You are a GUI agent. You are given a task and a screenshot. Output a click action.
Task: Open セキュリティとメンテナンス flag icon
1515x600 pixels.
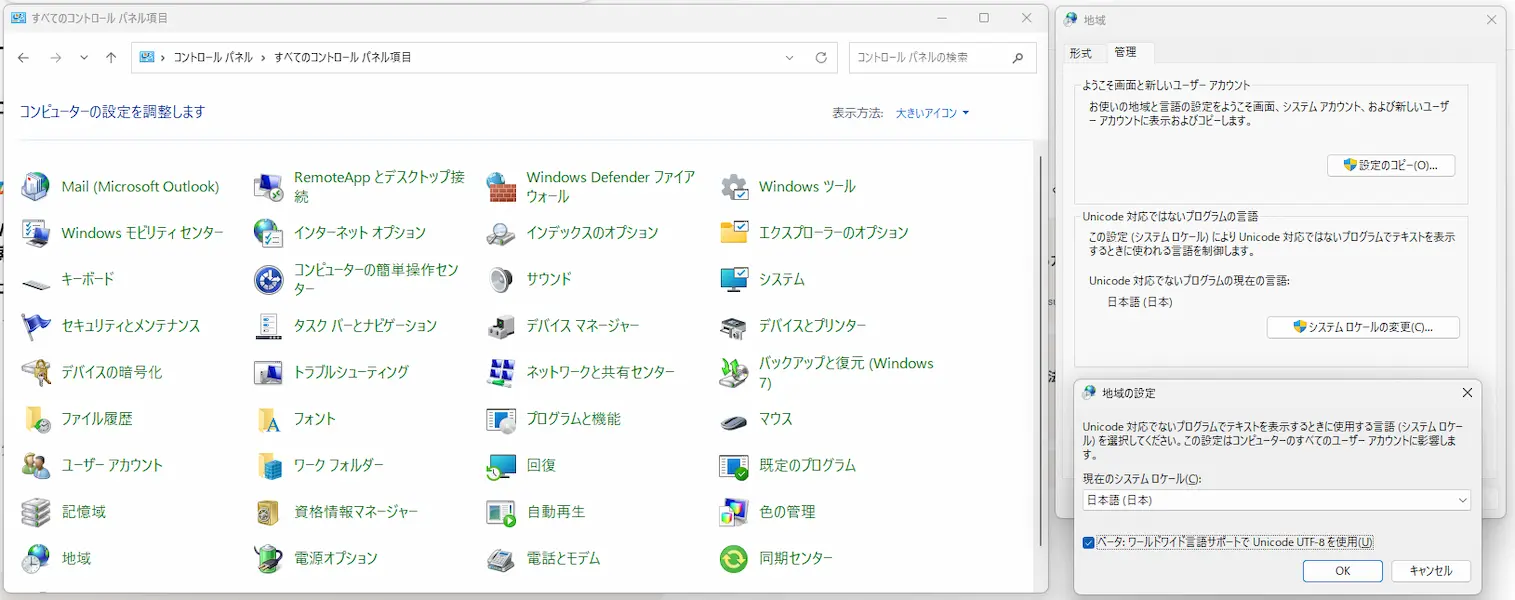click(36, 326)
